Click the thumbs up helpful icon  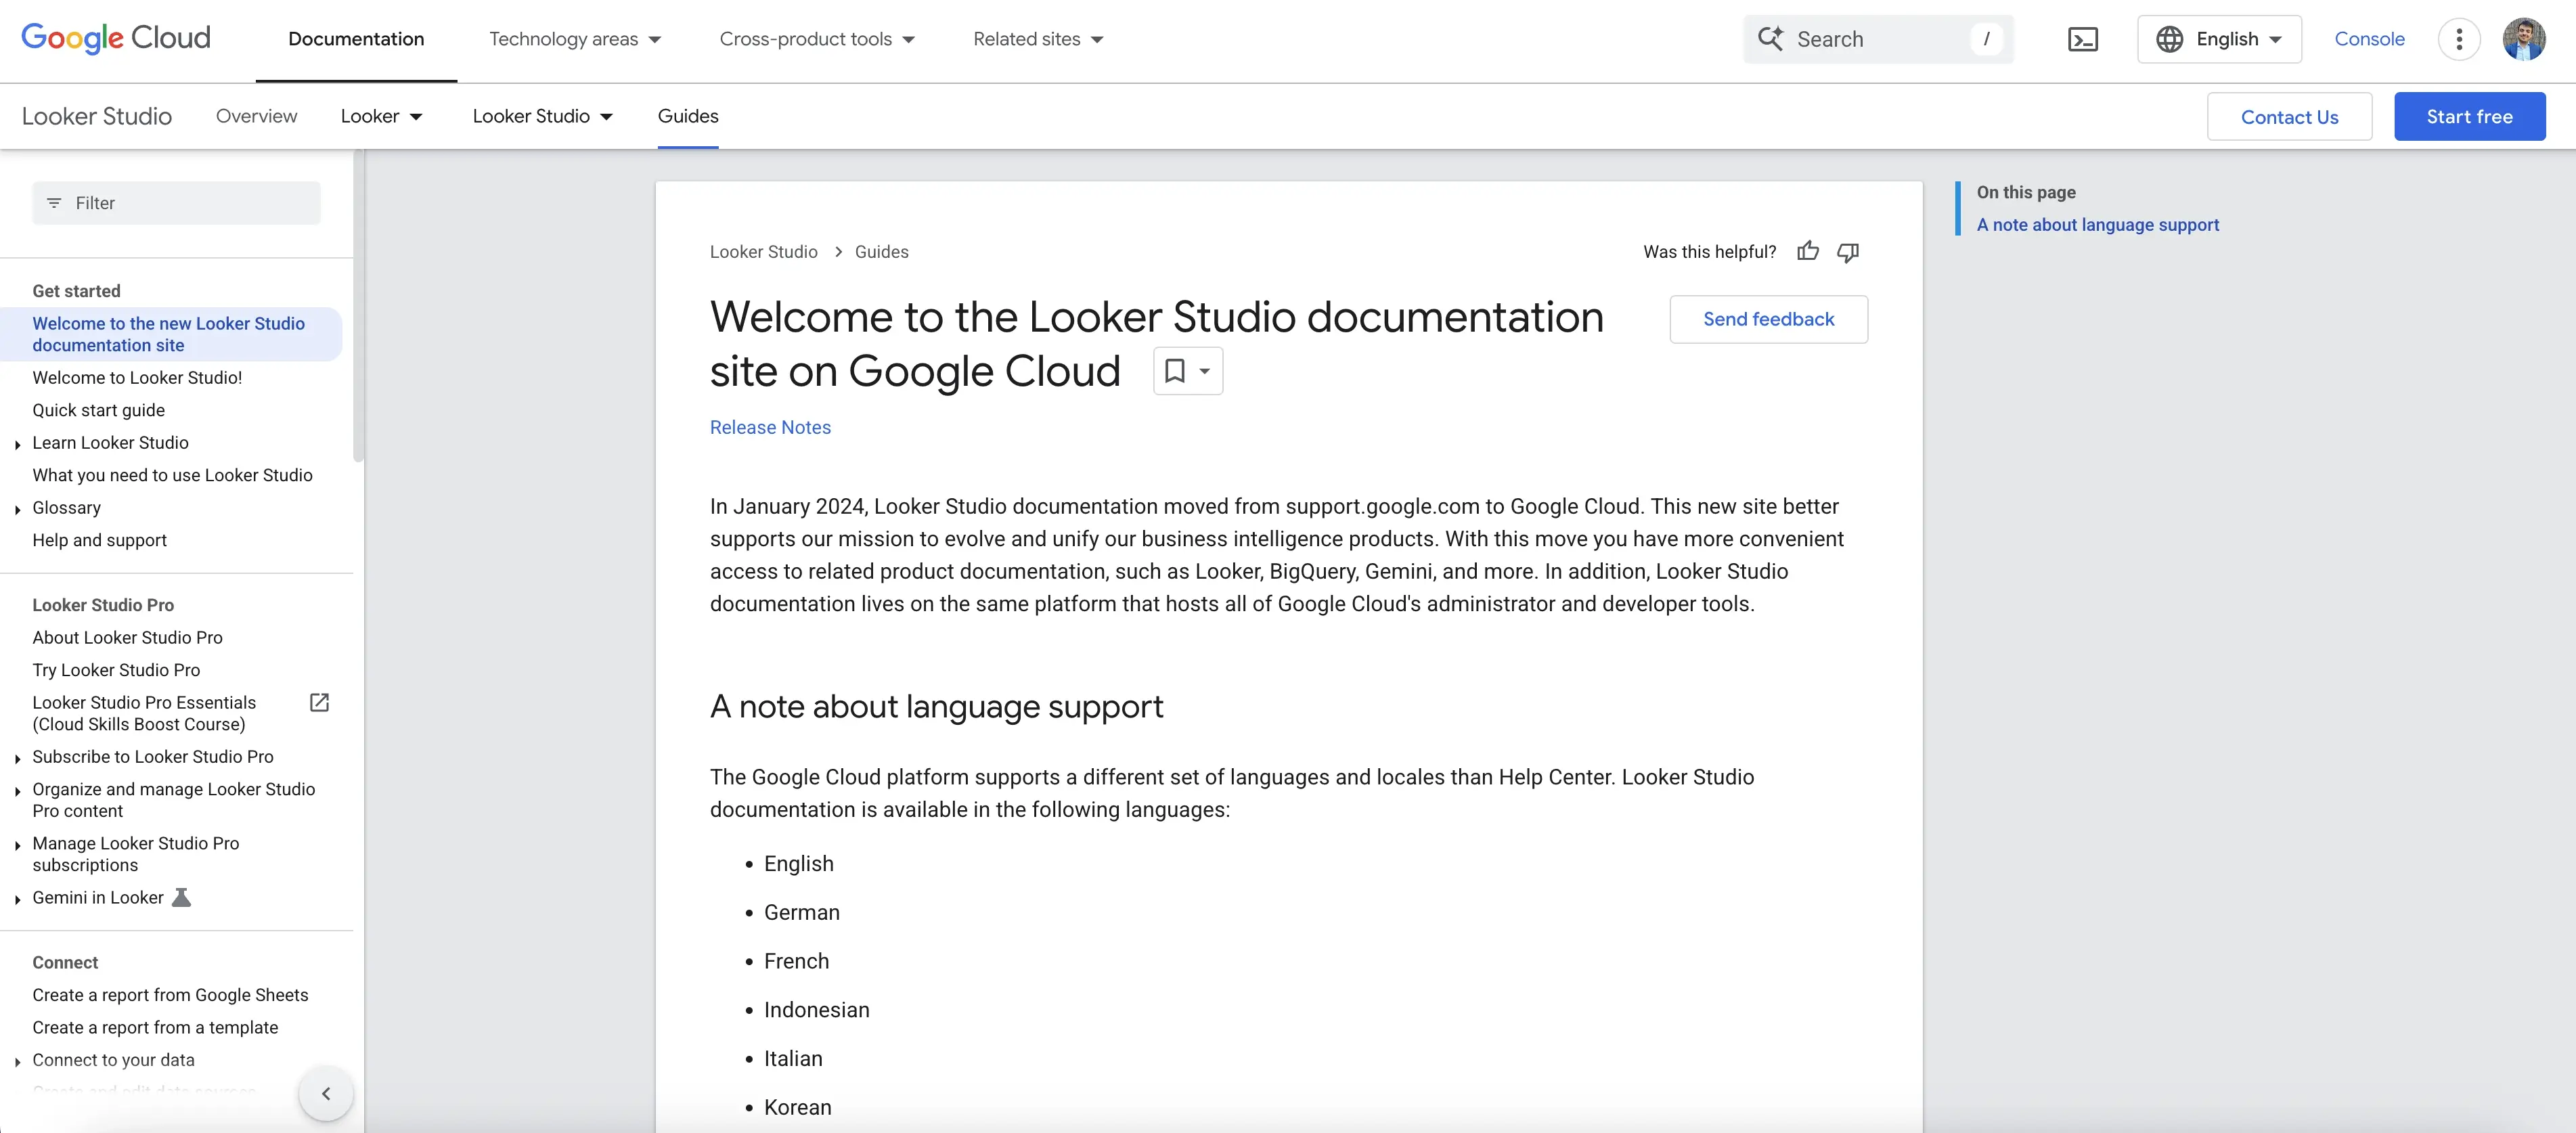coord(1807,251)
